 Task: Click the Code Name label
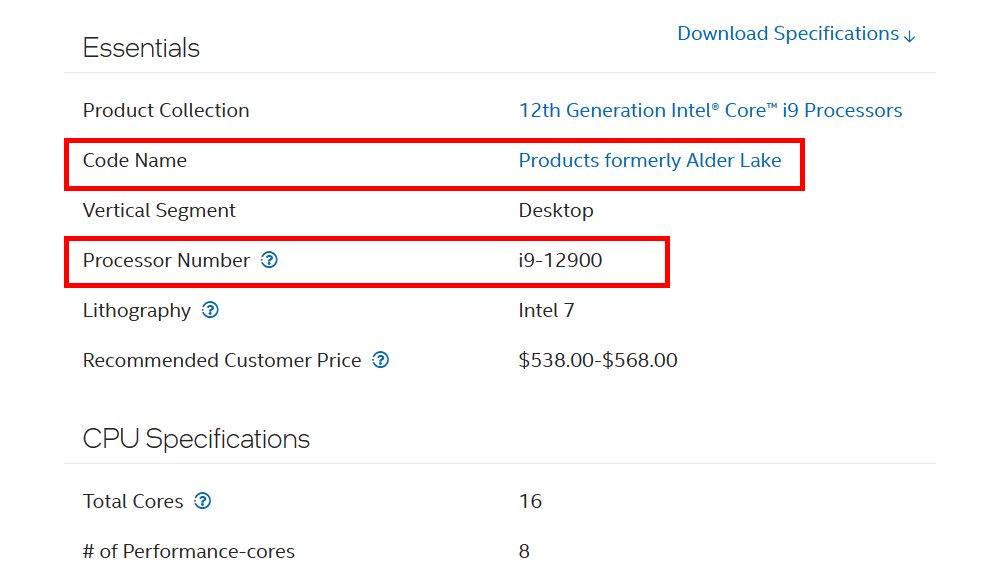(134, 161)
